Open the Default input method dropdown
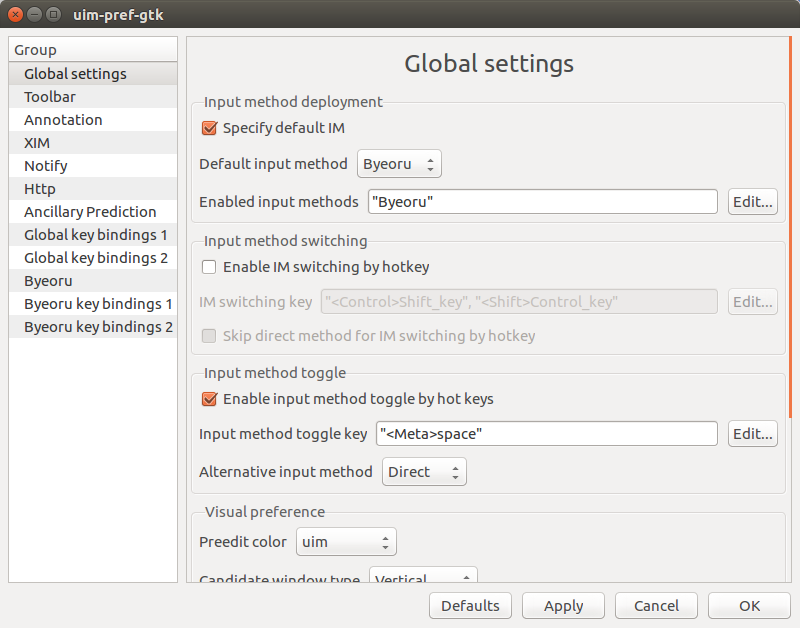Screen dimensions: 800x628 point(399,164)
